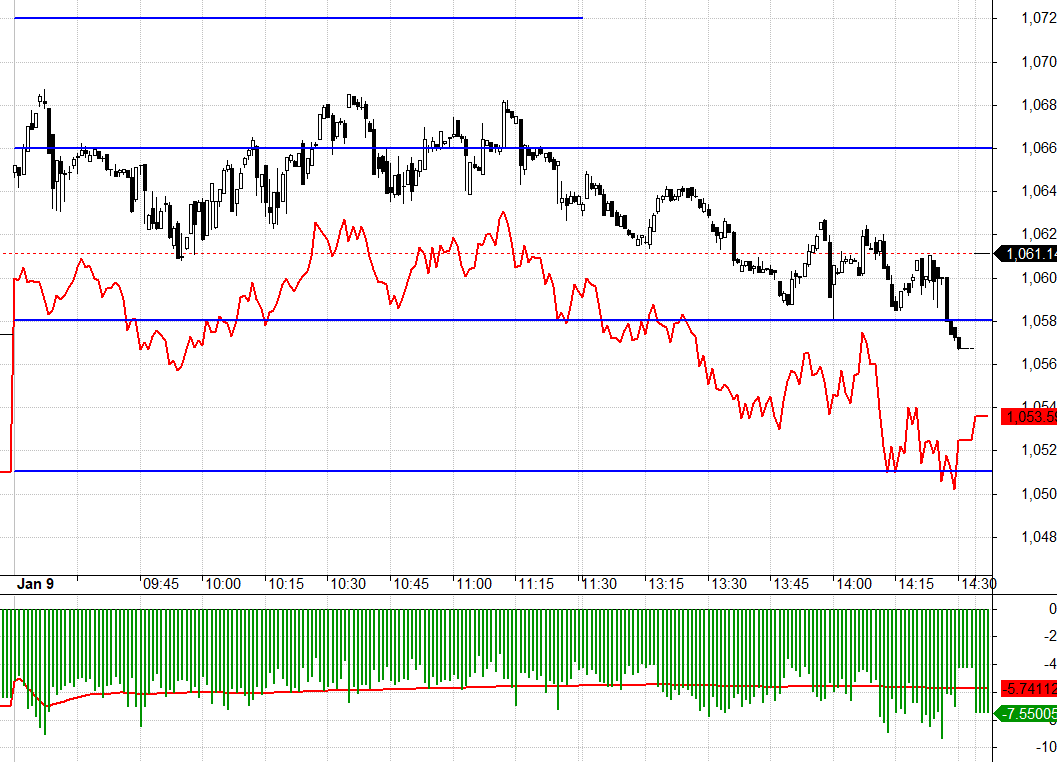
Task: Select the 13:15 time axis label
Action: pyautogui.click(x=666, y=584)
